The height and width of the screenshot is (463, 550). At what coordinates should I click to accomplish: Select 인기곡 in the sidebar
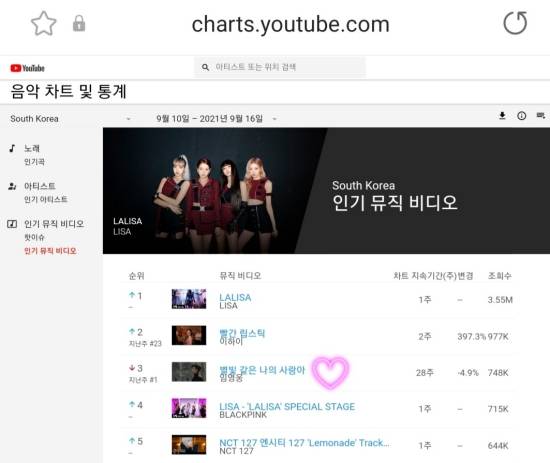pos(34,162)
